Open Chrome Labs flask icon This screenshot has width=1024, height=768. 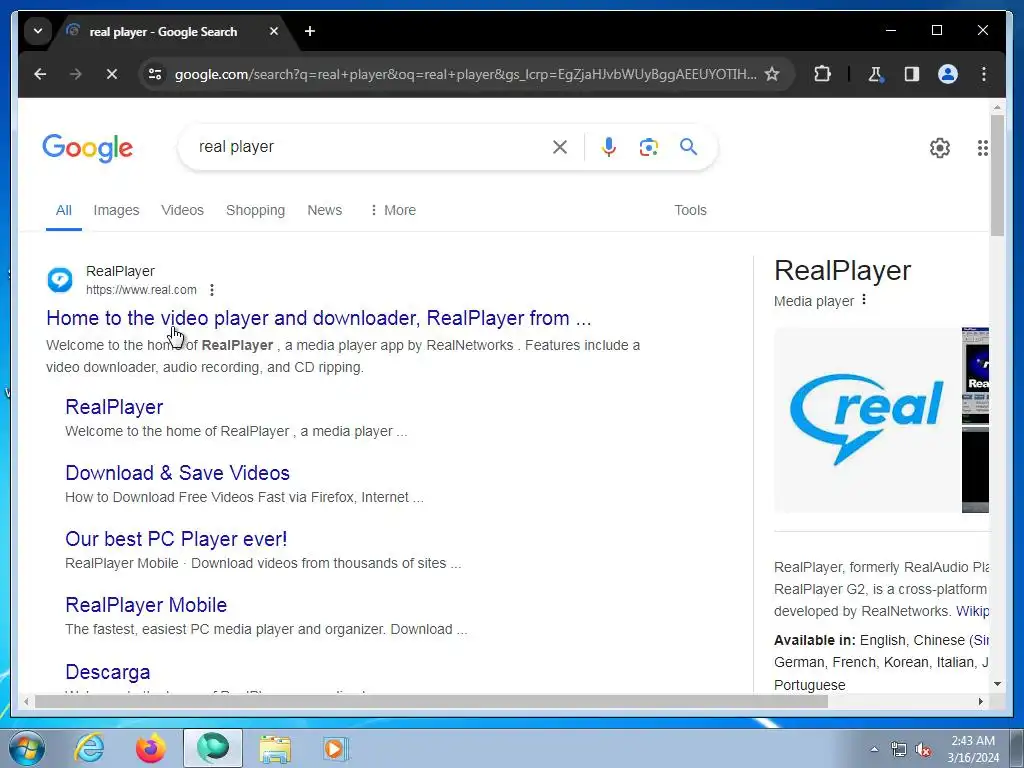tap(875, 74)
